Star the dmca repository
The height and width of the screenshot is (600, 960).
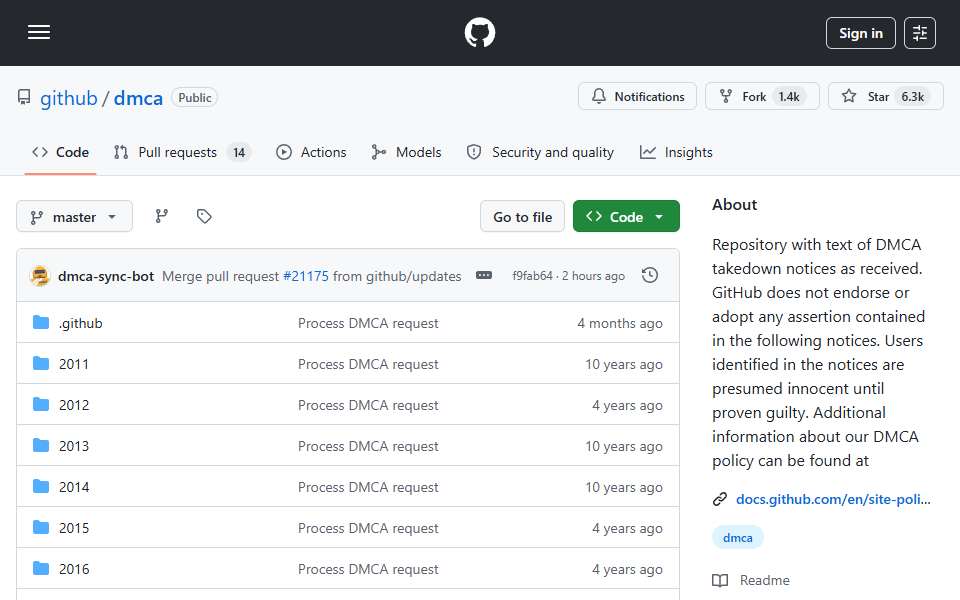(x=885, y=97)
